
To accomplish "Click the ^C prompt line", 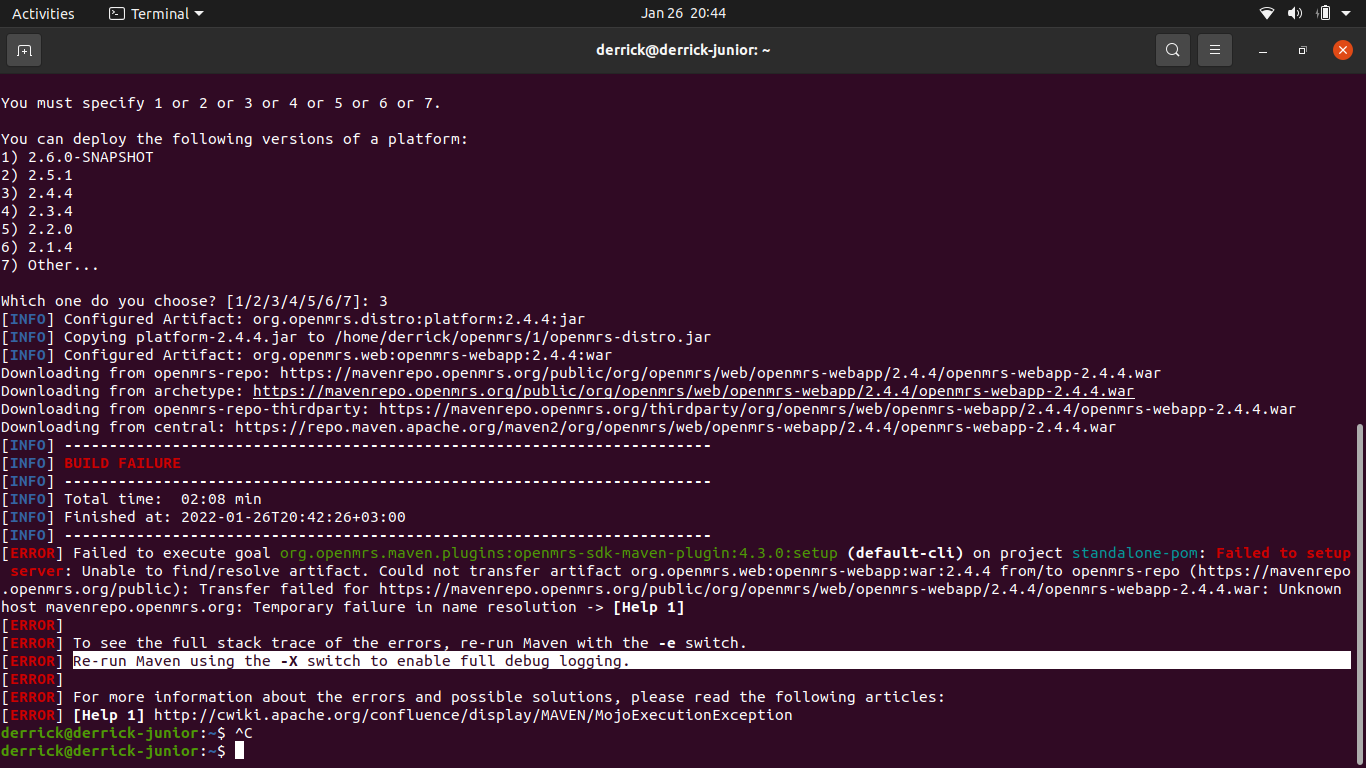I will click(126, 733).
